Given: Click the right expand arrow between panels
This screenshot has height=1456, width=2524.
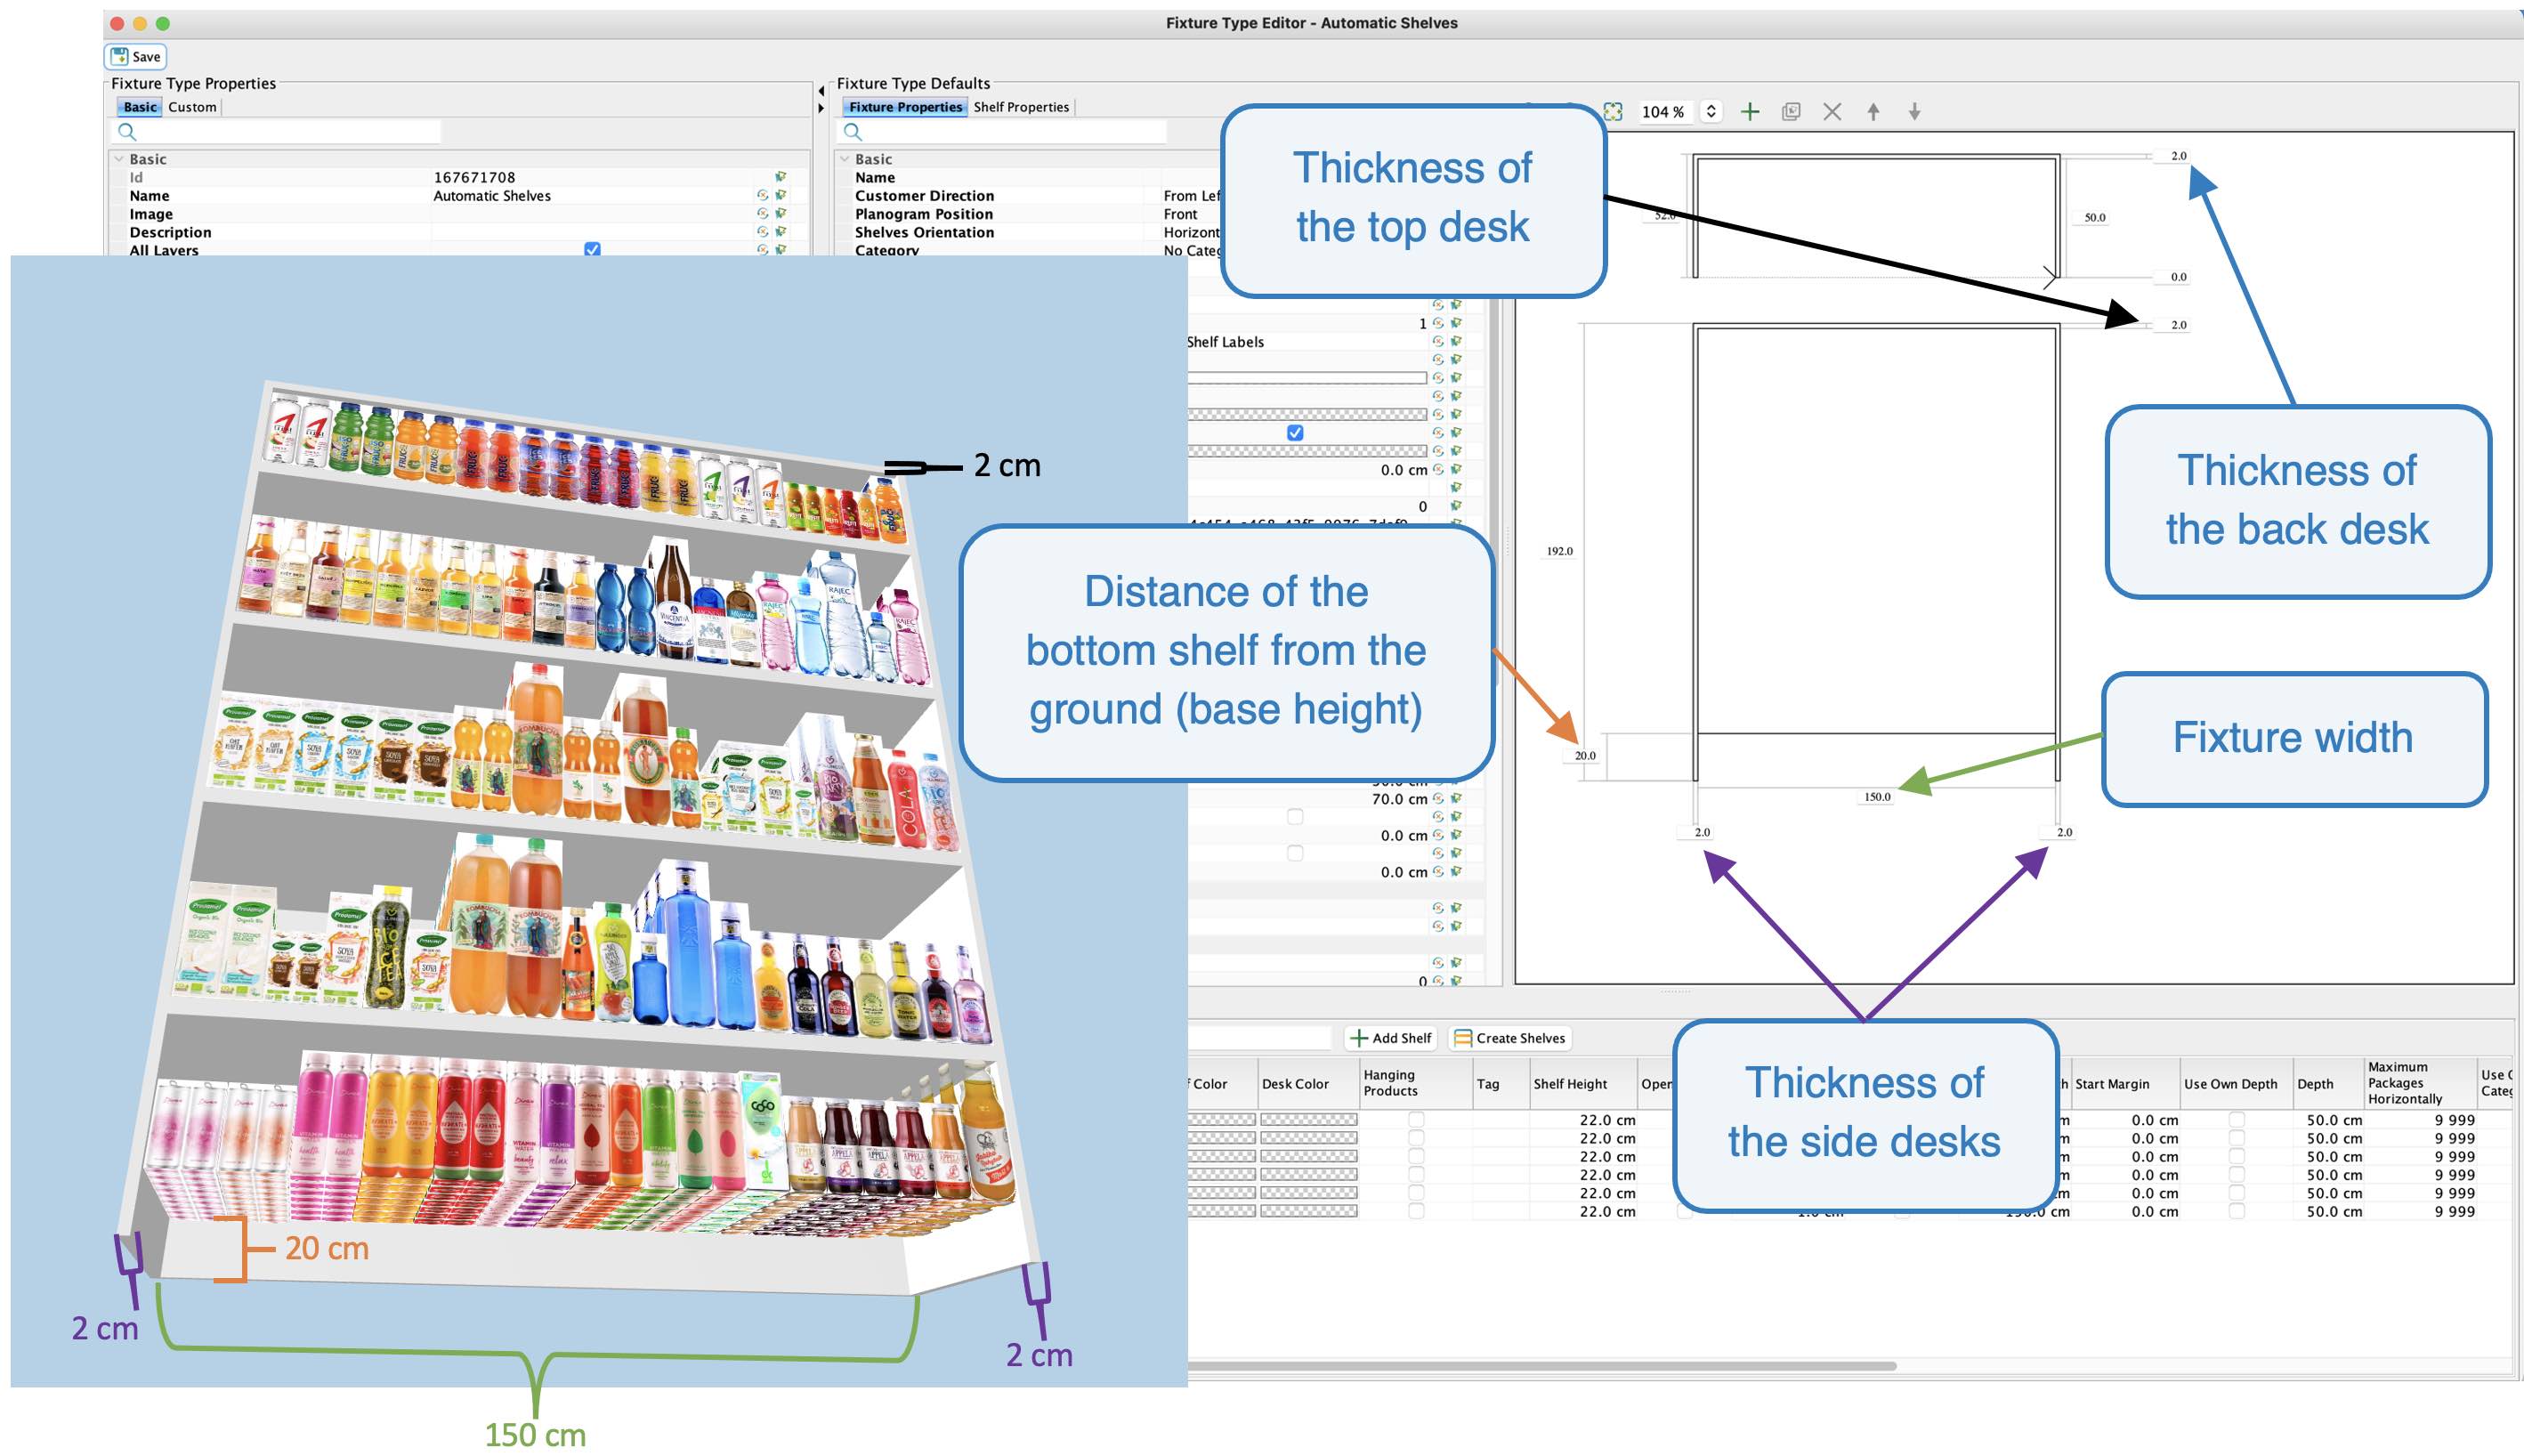Looking at the screenshot, I should click(x=821, y=108).
